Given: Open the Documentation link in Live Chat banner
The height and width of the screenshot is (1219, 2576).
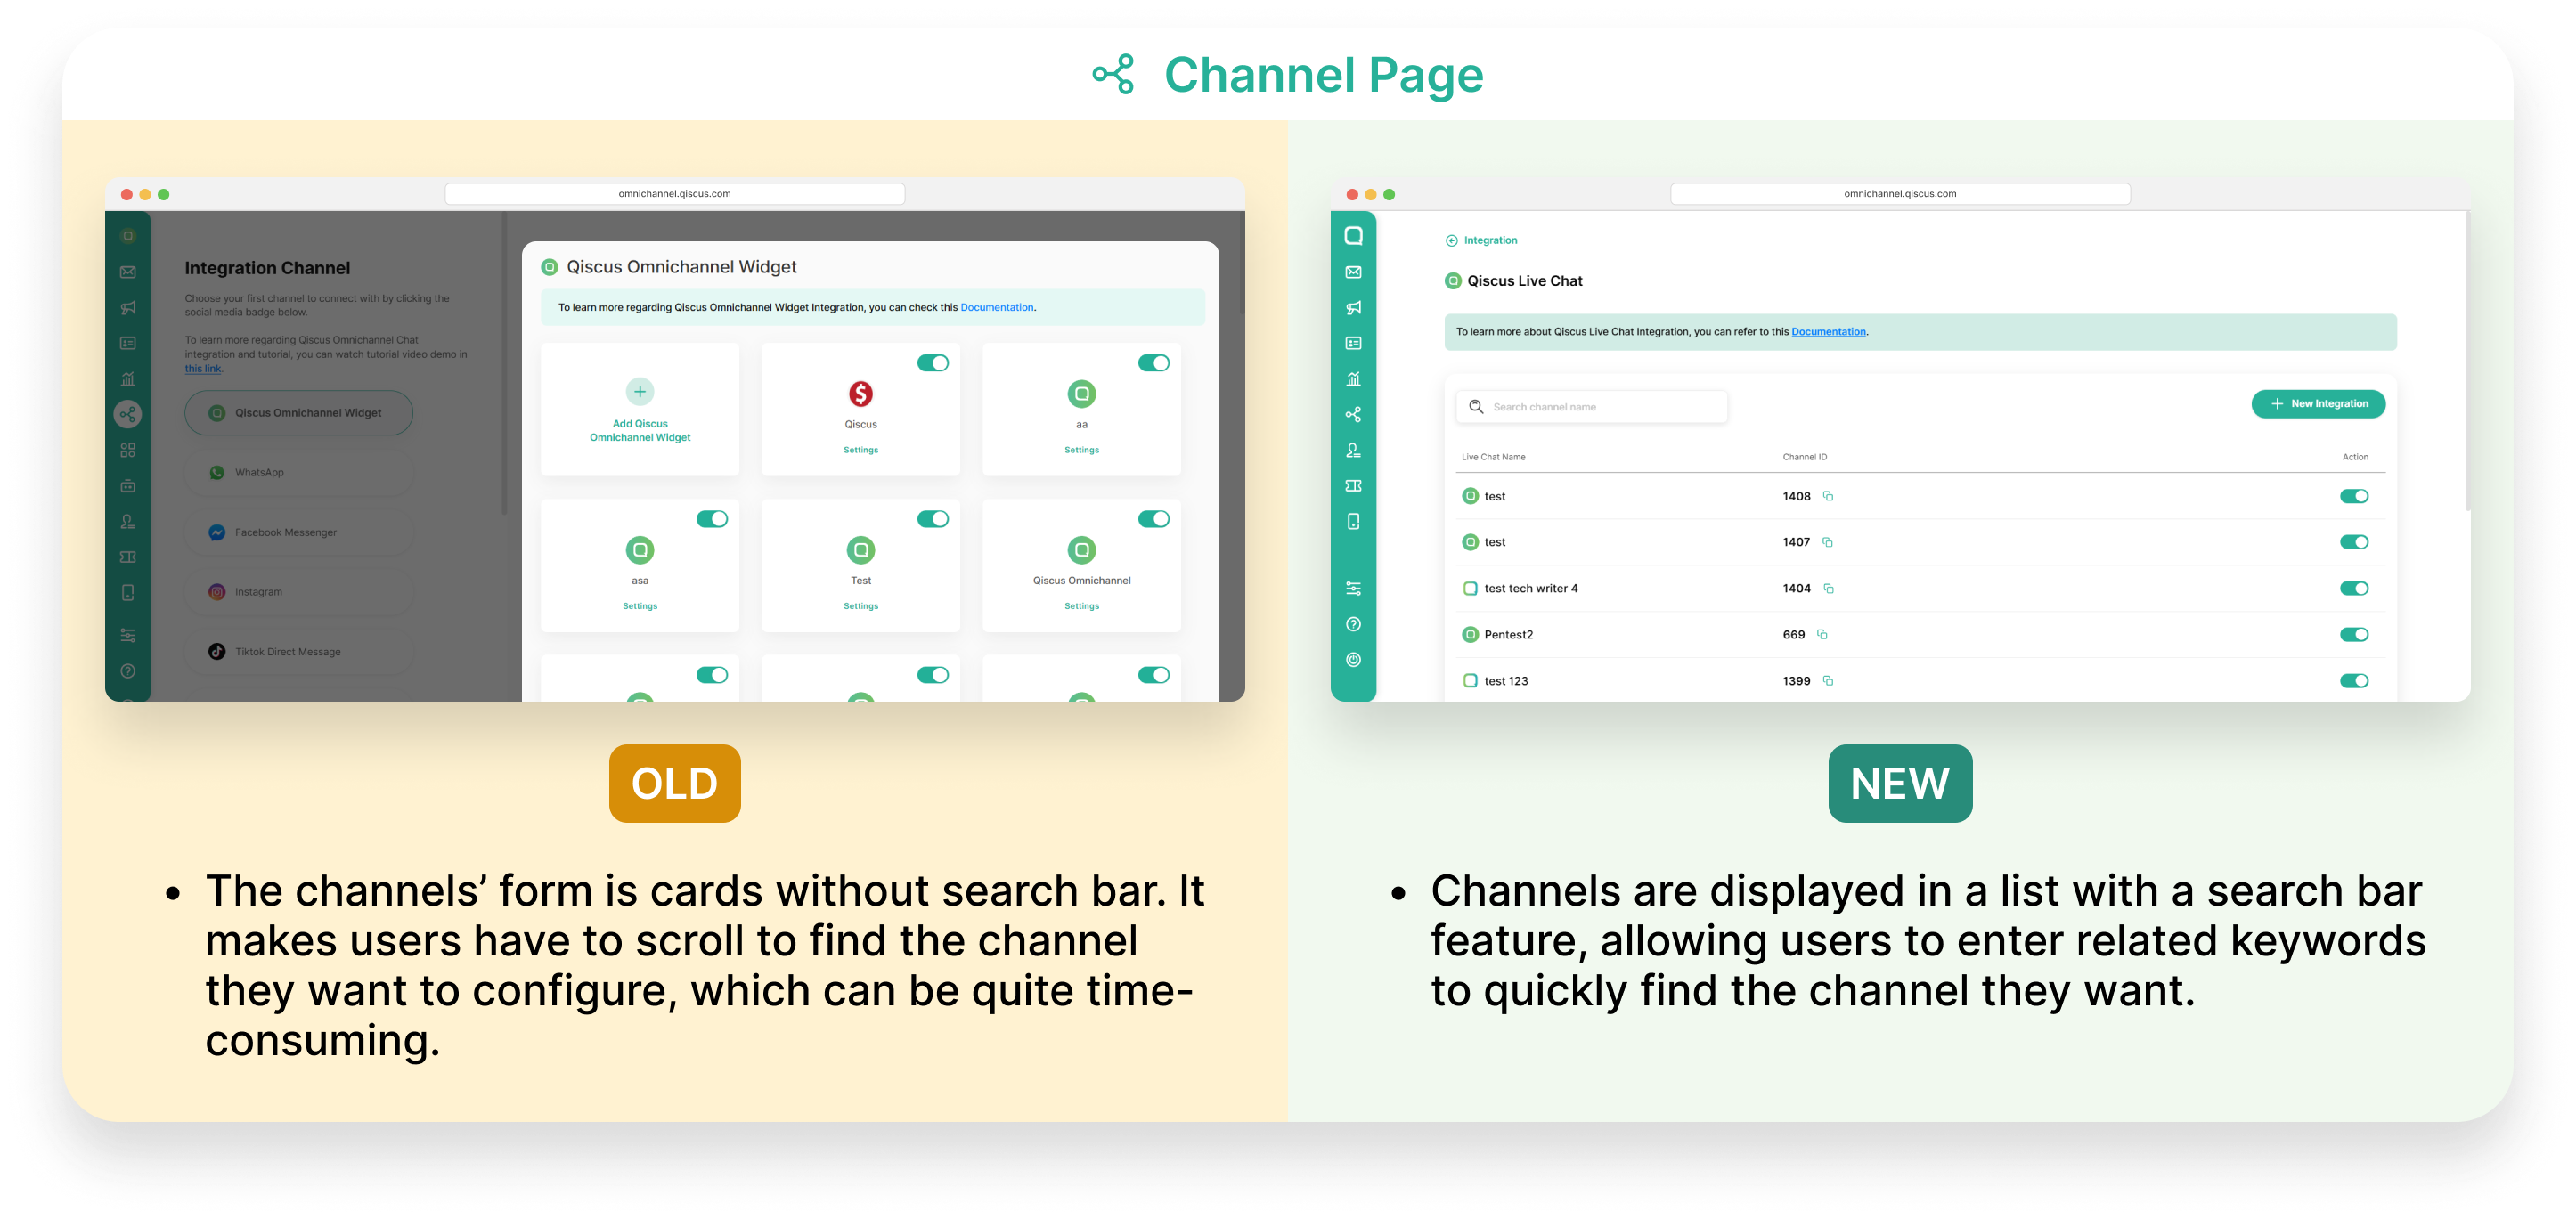Looking at the screenshot, I should pyautogui.click(x=1828, y=332).
